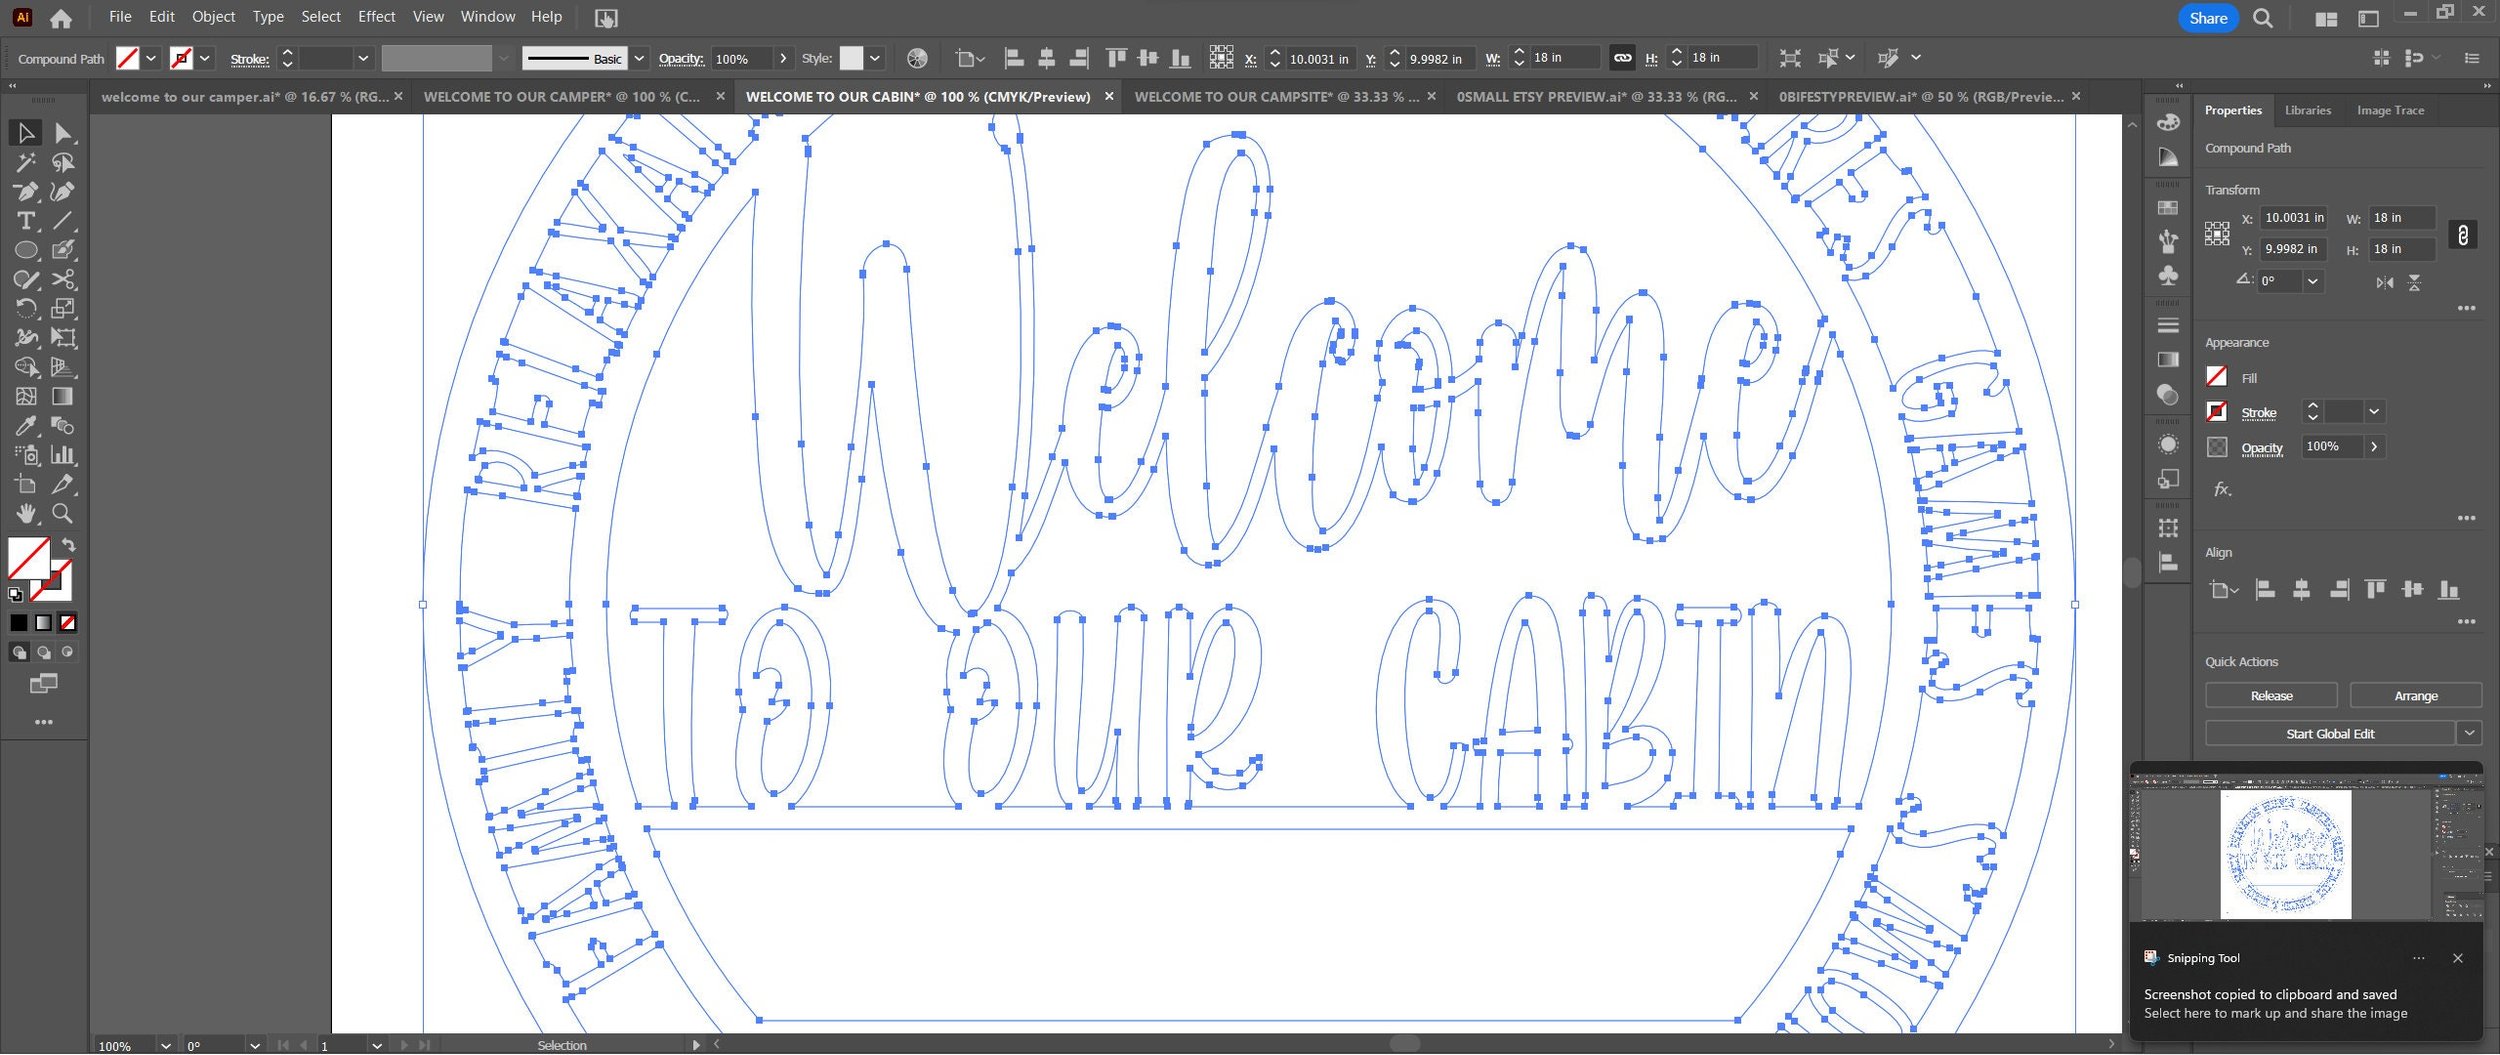2500x1055 pixels.
Task: Open the Effect menu
Action: (x=376, y=17)
